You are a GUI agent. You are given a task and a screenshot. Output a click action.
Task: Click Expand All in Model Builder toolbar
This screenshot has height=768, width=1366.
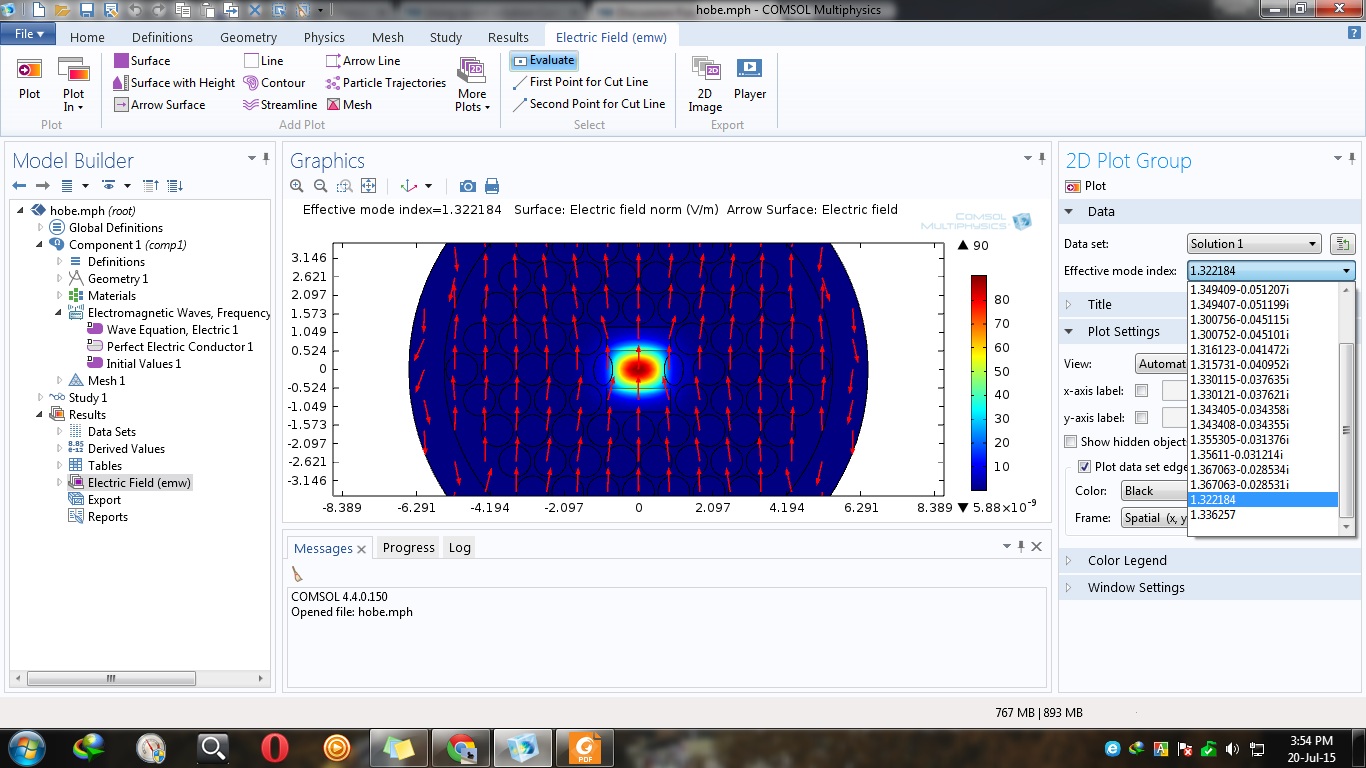175,186
